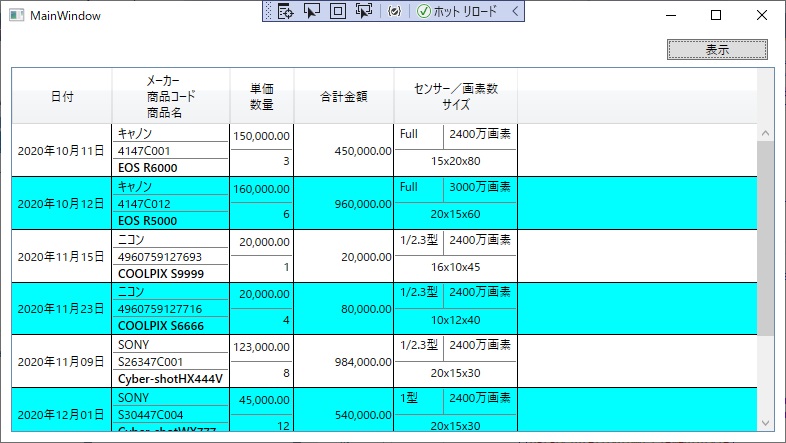Grab the debug toolbar grip handle
The height and width of the screenshot is (443, 786).
tap(268, 11)
